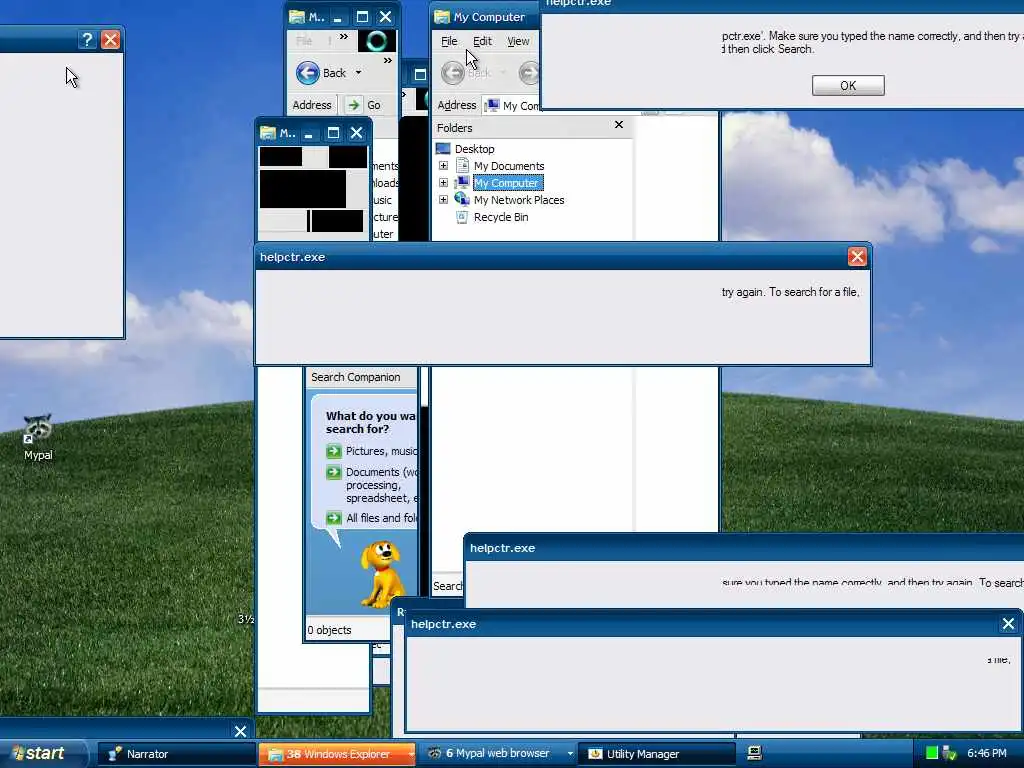Click the My Documents icon in tree
1024x768 pixels.
462,165
